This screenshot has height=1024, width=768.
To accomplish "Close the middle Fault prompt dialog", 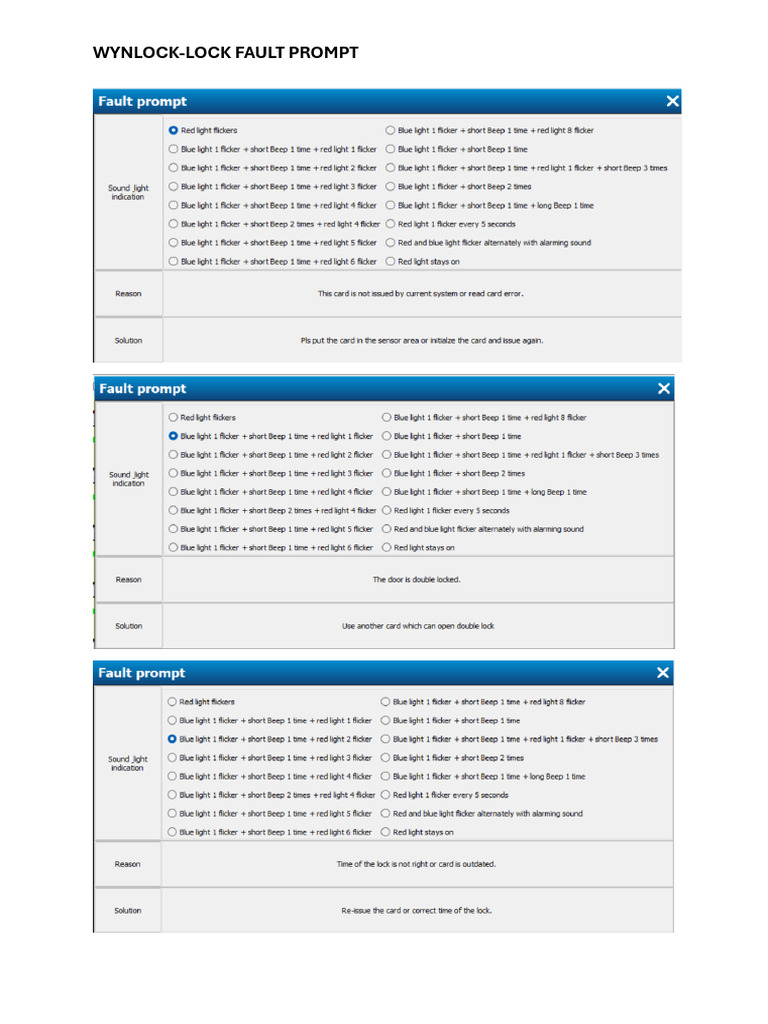I will click(664, 389).
